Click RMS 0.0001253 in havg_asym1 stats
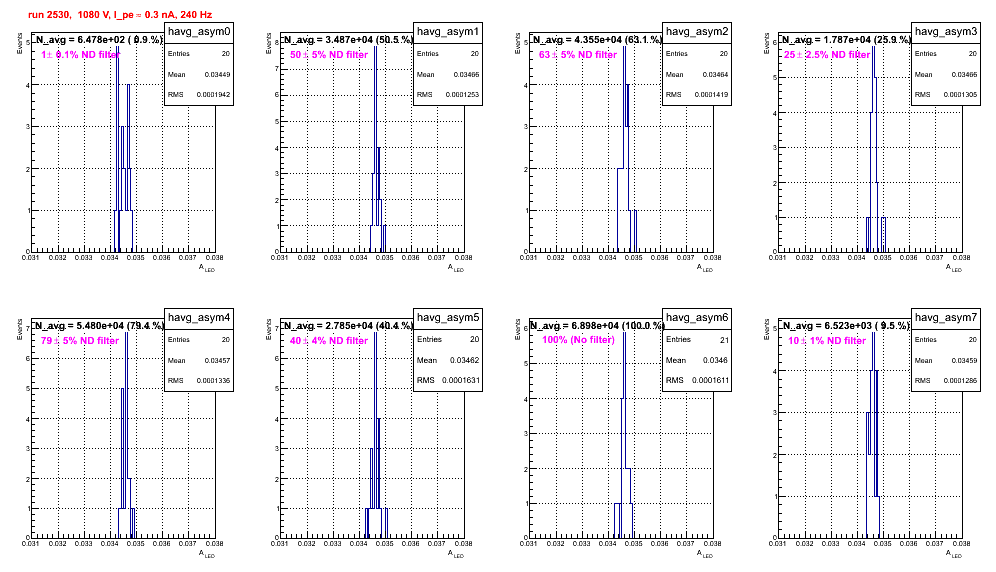996x572 pixels. (x=448, y=95)
